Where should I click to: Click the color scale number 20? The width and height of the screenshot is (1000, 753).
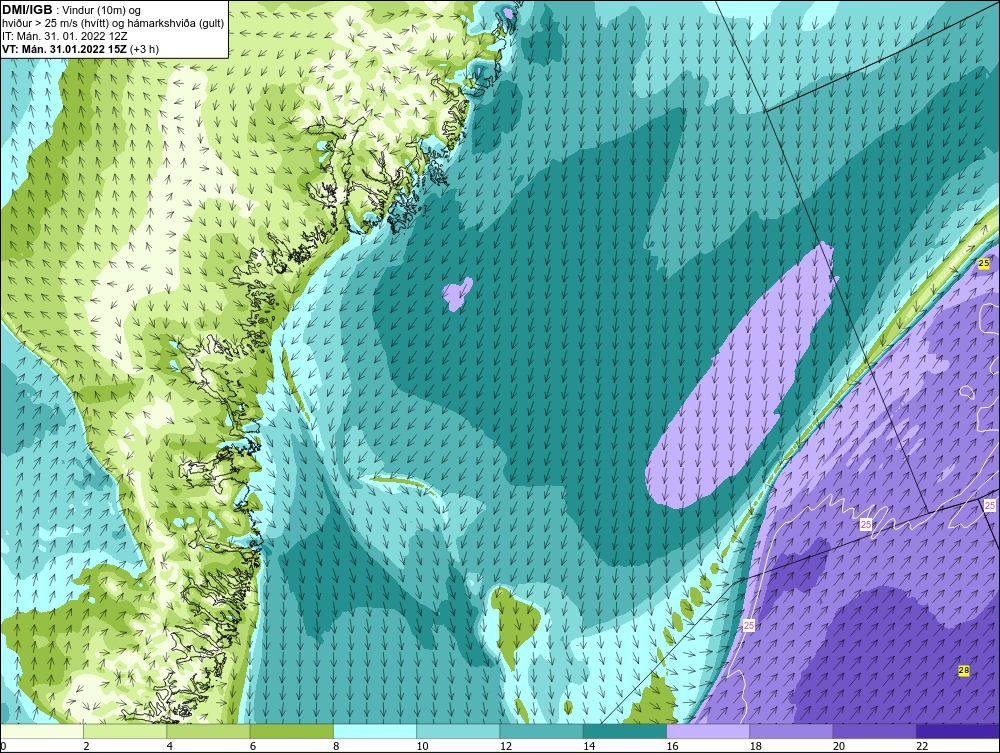tap(839, 747)
